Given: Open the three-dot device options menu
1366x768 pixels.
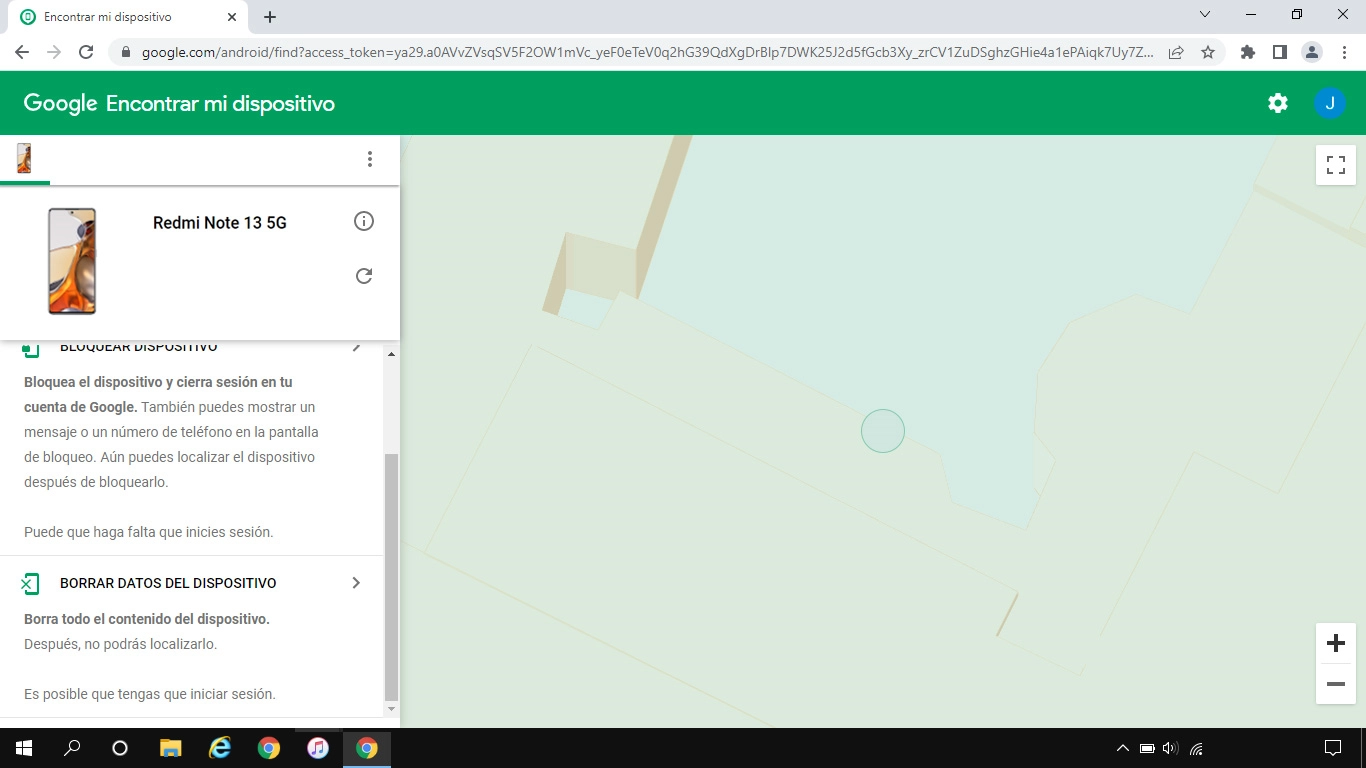Looking at the screenshot, I should pos(370,159).
